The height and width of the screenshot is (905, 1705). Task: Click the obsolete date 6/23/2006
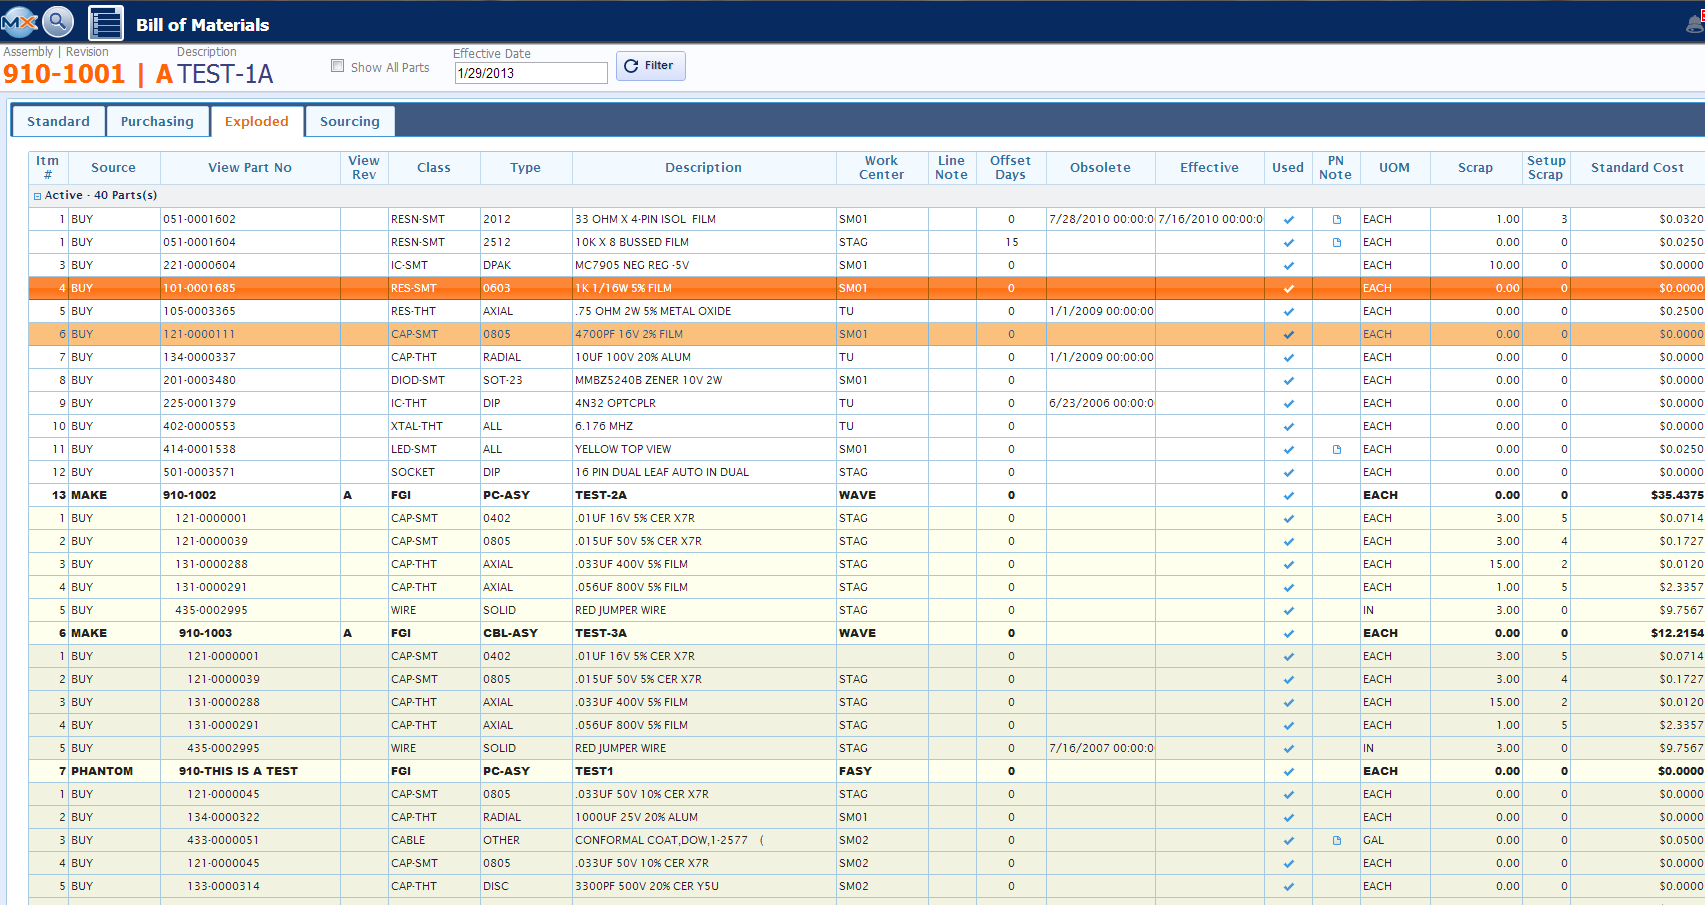click(x=1101, y=403)
